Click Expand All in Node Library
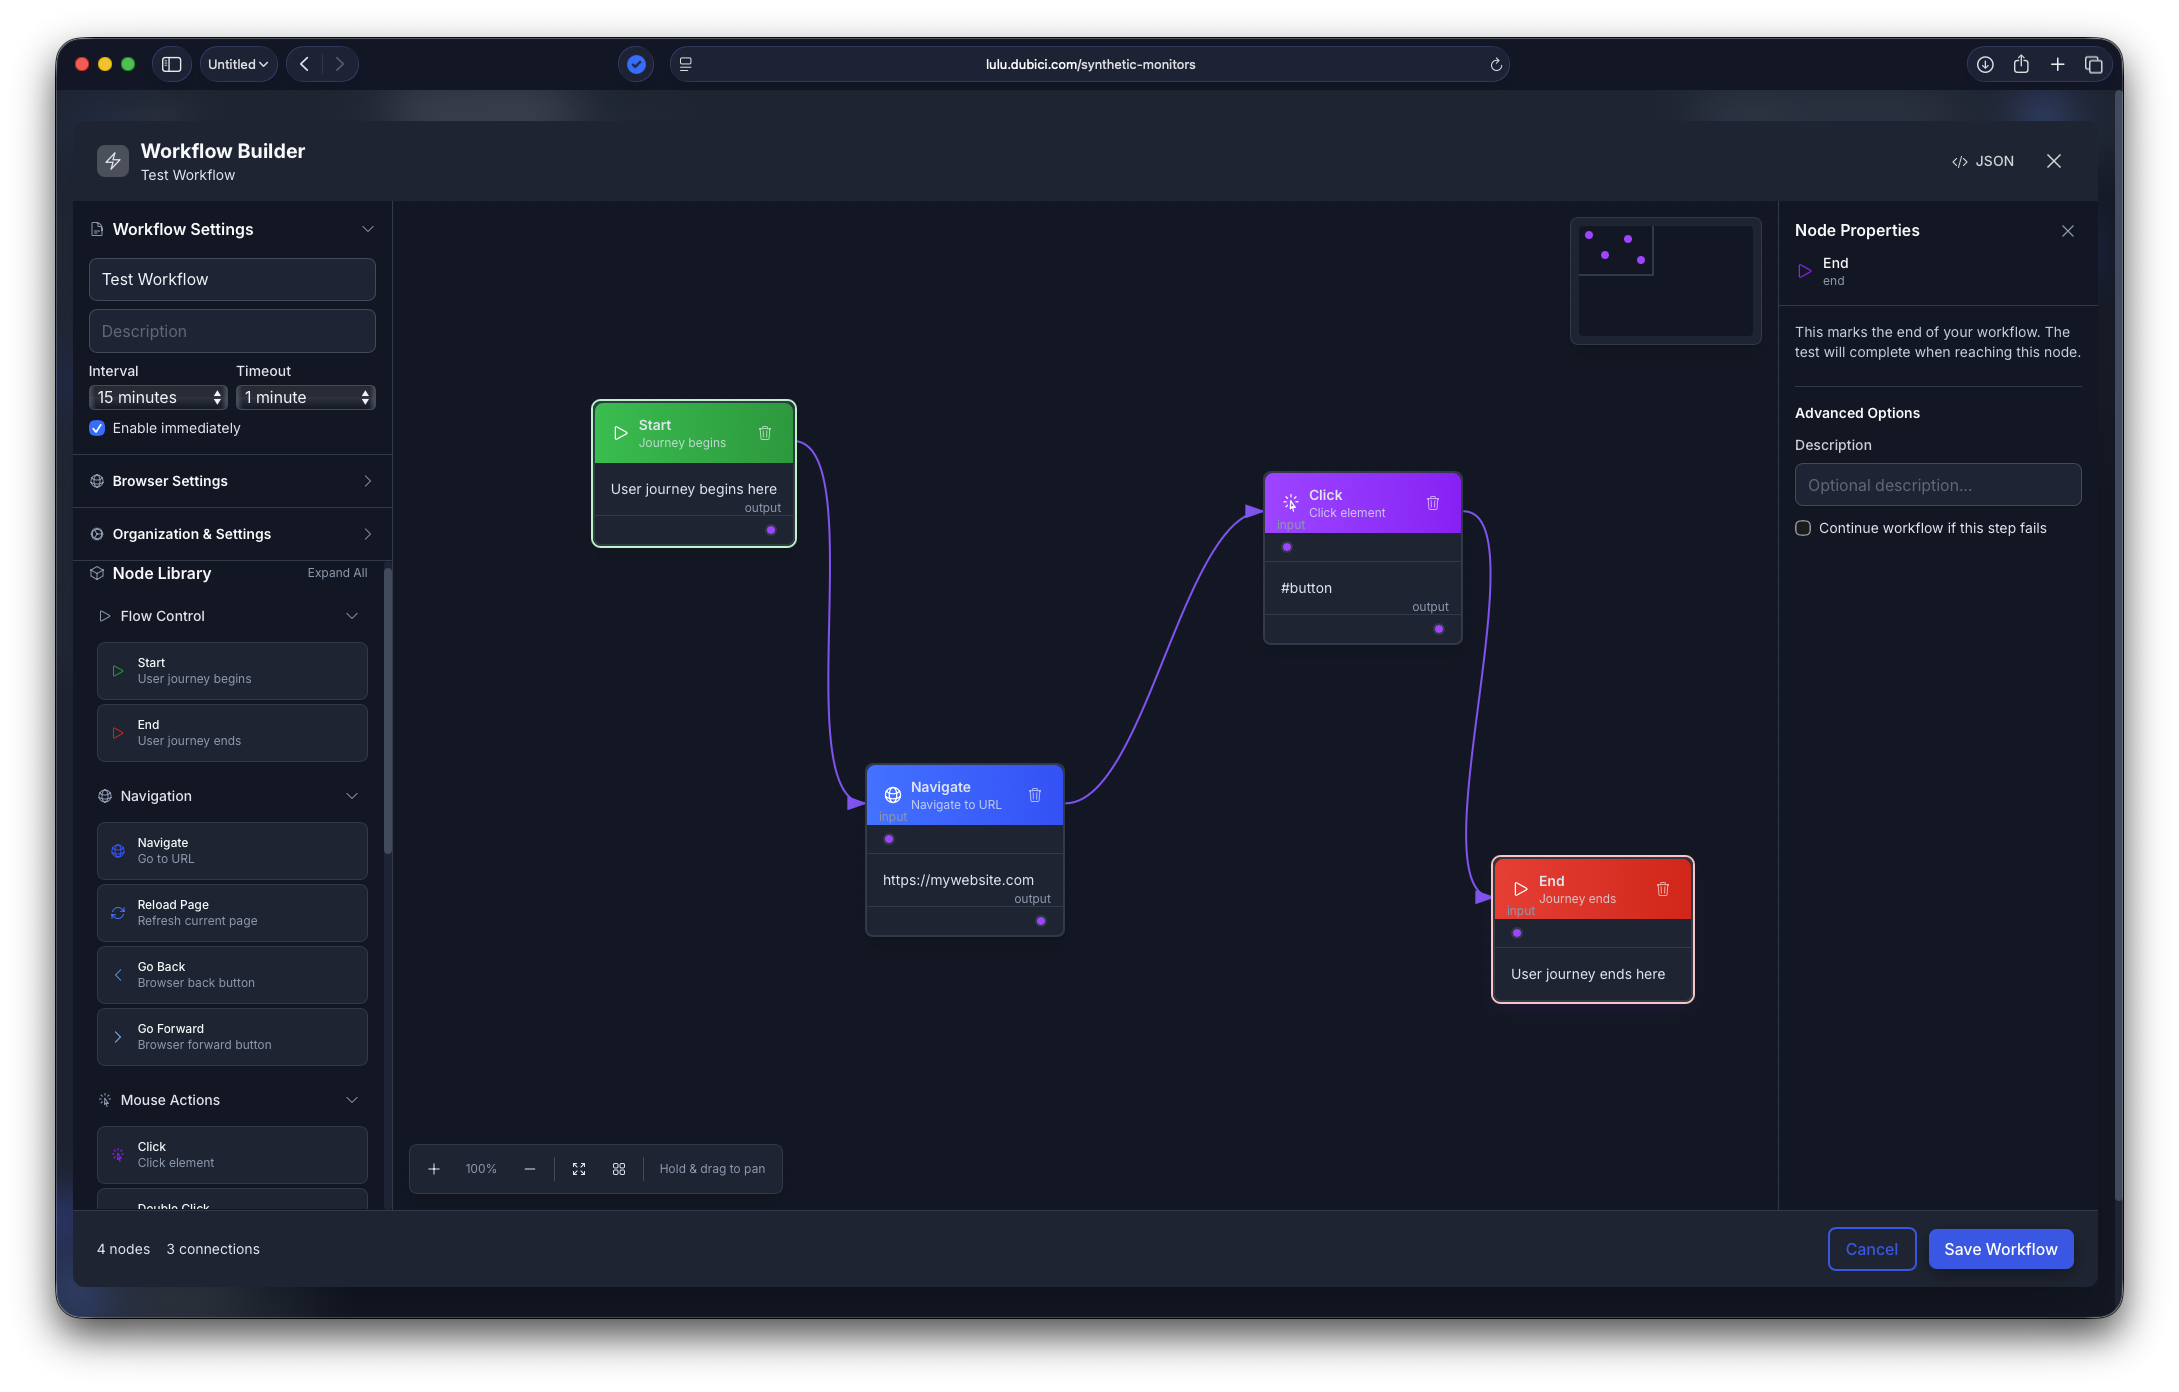Screen dimensions: 2179x1392 [338, 572]
